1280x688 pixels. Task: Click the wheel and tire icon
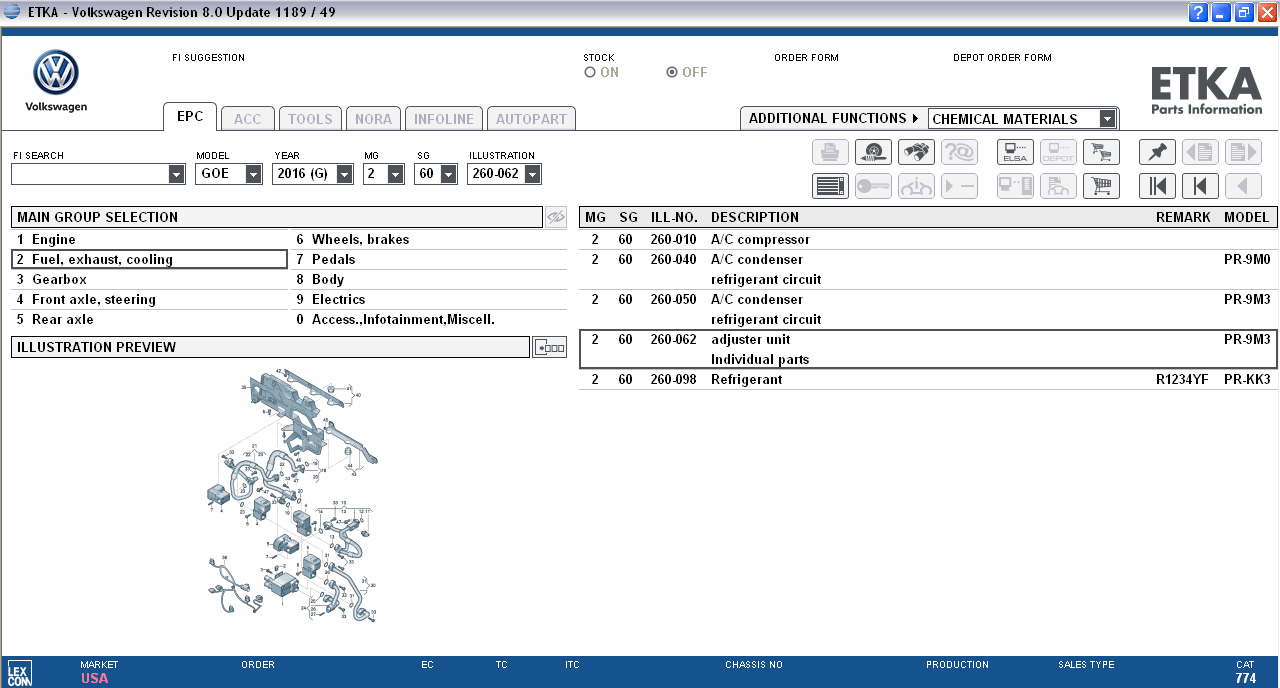point(873,152)
